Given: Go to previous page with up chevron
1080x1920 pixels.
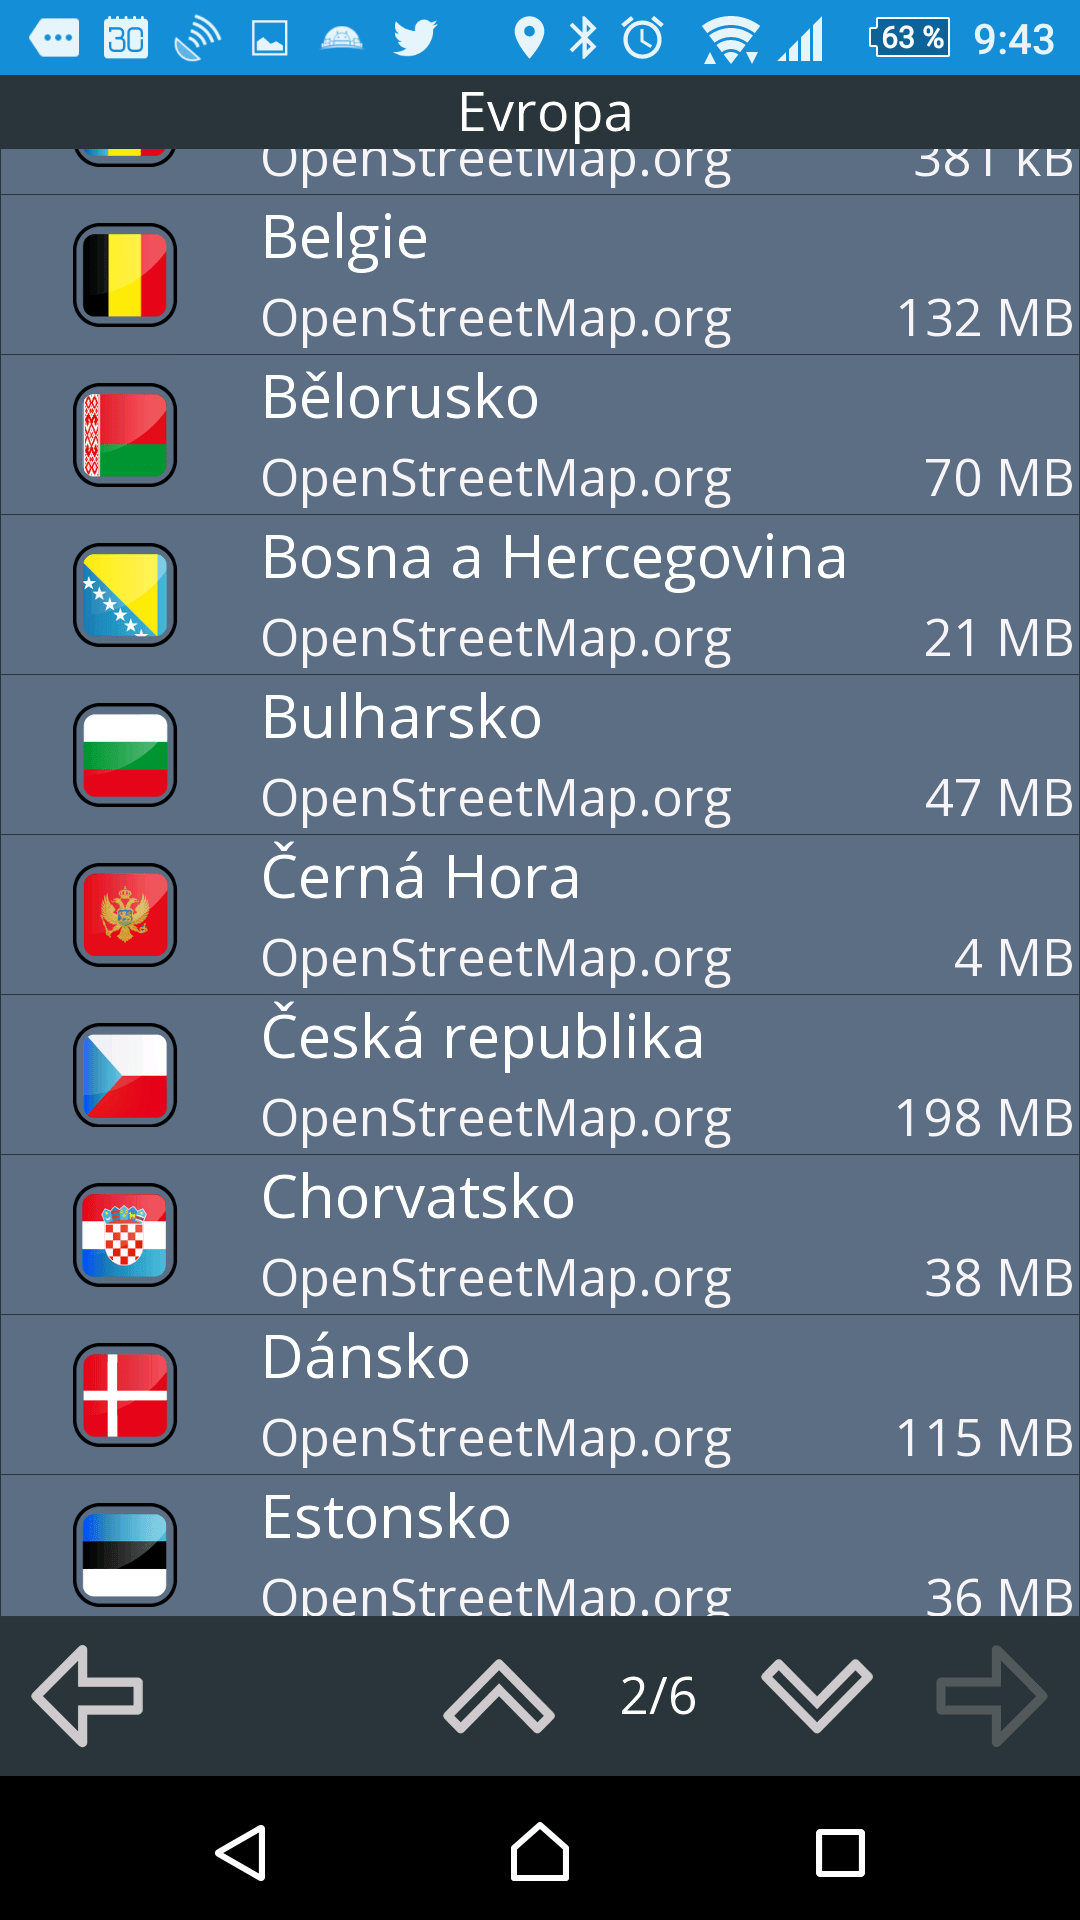Looking at the screenshot, I should point(499,1696).
